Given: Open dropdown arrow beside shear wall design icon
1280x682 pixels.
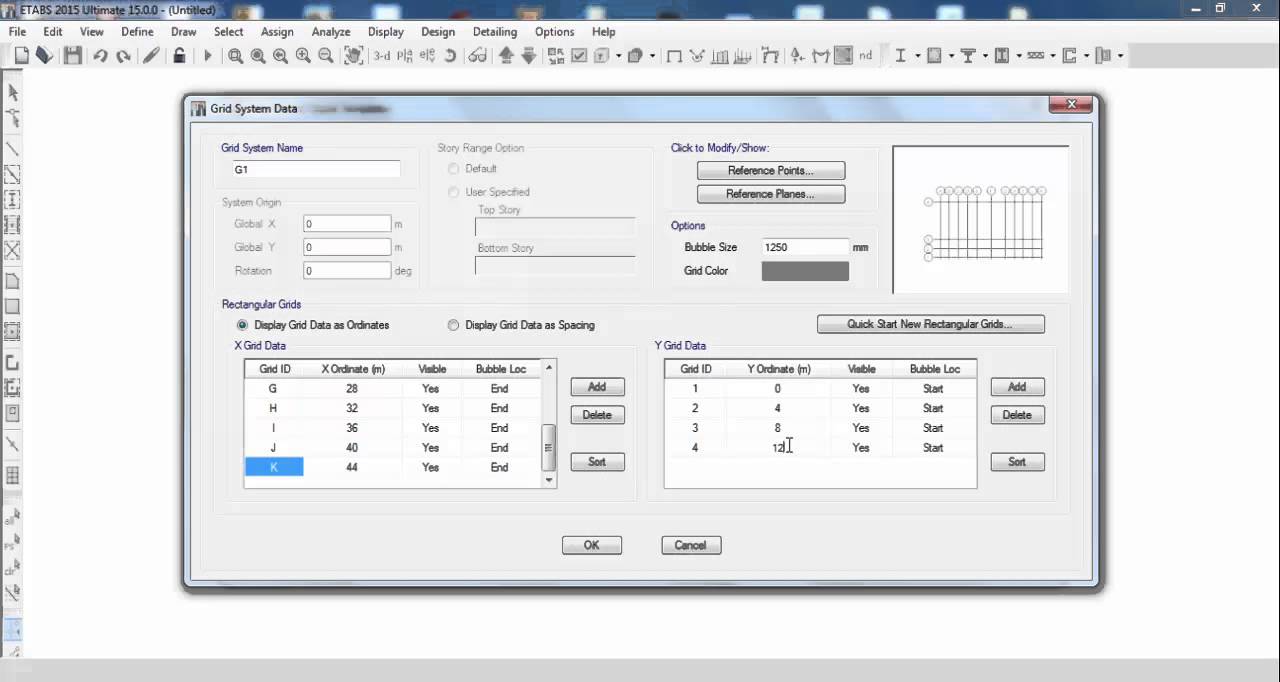Looking at the screenshot, I should point(1087,56).
